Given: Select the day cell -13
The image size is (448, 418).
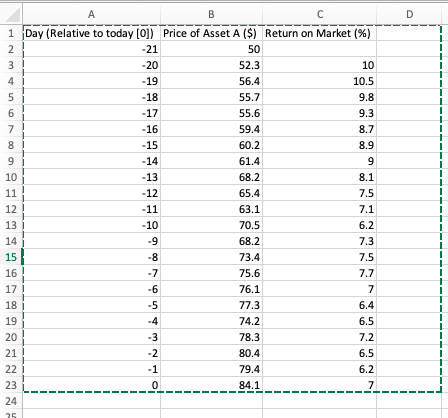Looking at the screenshot, I should tap(92, 177).
